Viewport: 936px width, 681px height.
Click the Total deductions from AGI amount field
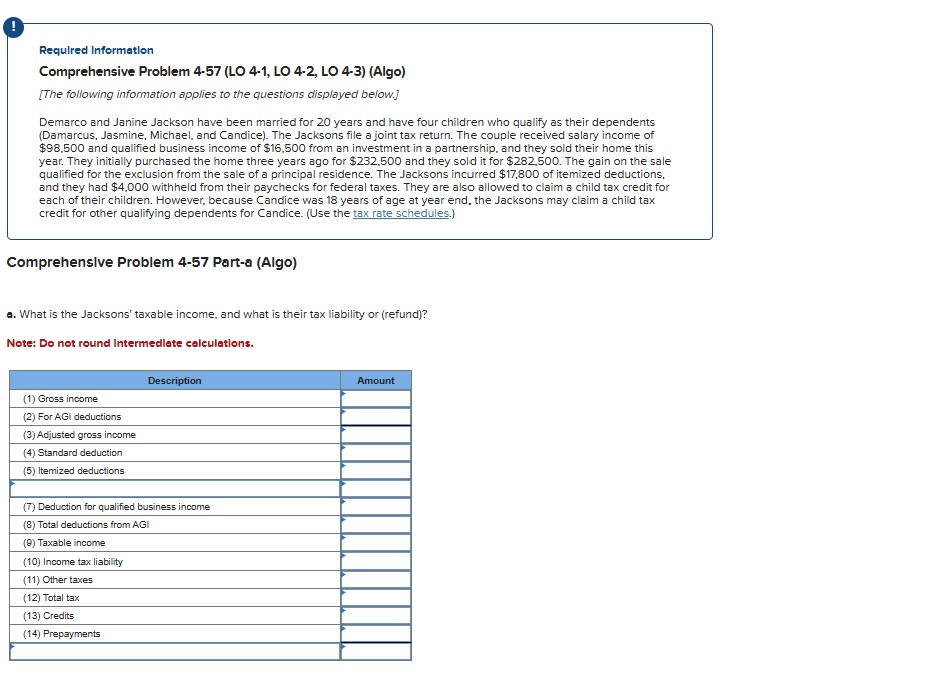[378, 524]
